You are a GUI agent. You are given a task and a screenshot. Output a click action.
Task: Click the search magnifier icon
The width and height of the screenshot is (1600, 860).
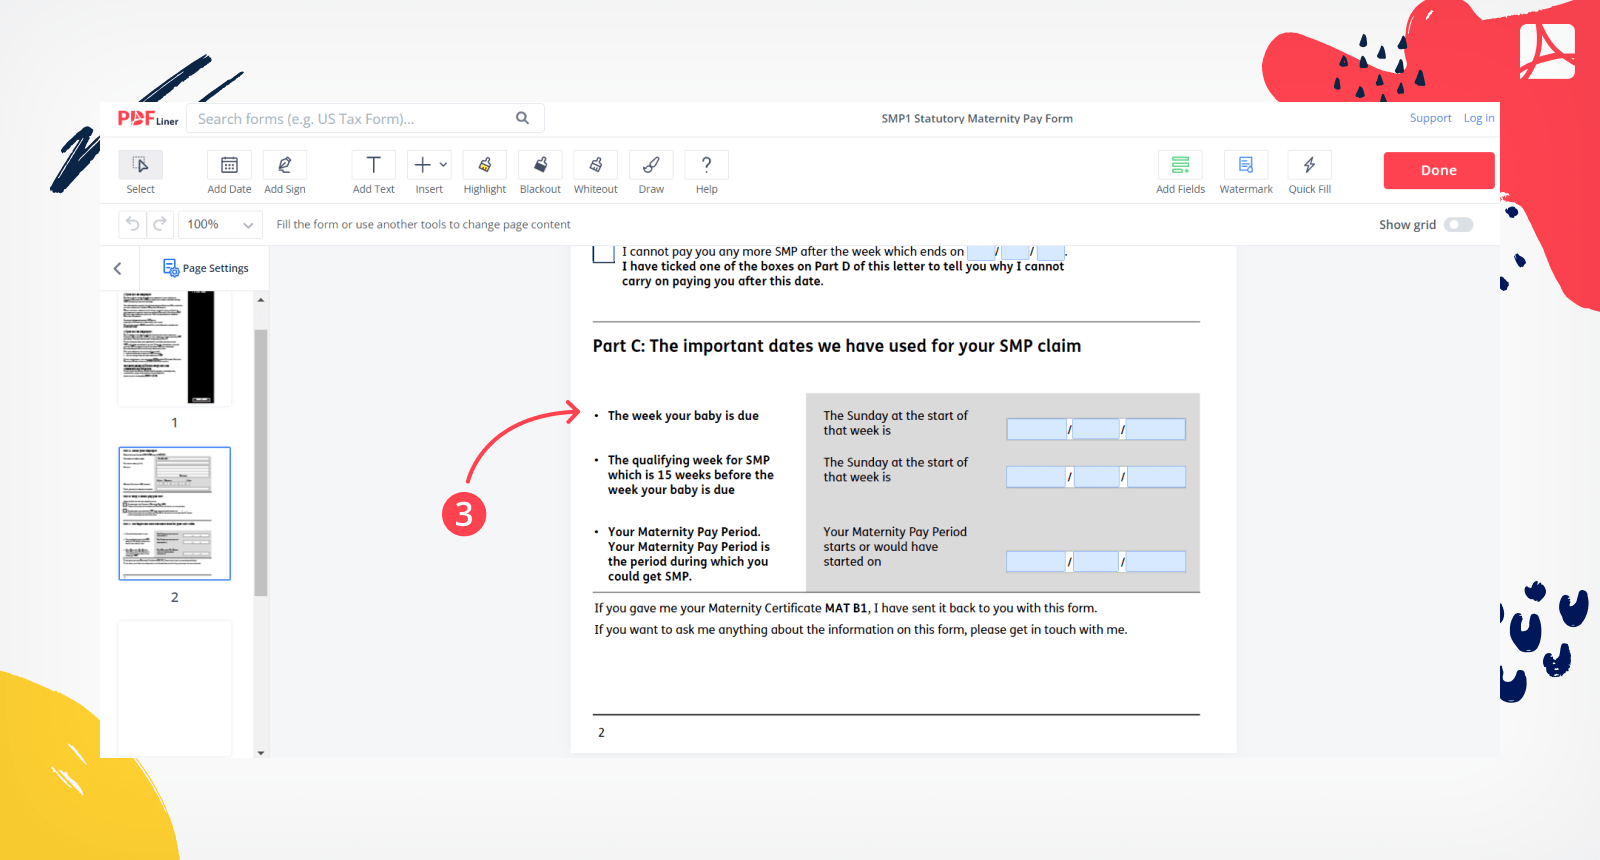pos(522,118)
